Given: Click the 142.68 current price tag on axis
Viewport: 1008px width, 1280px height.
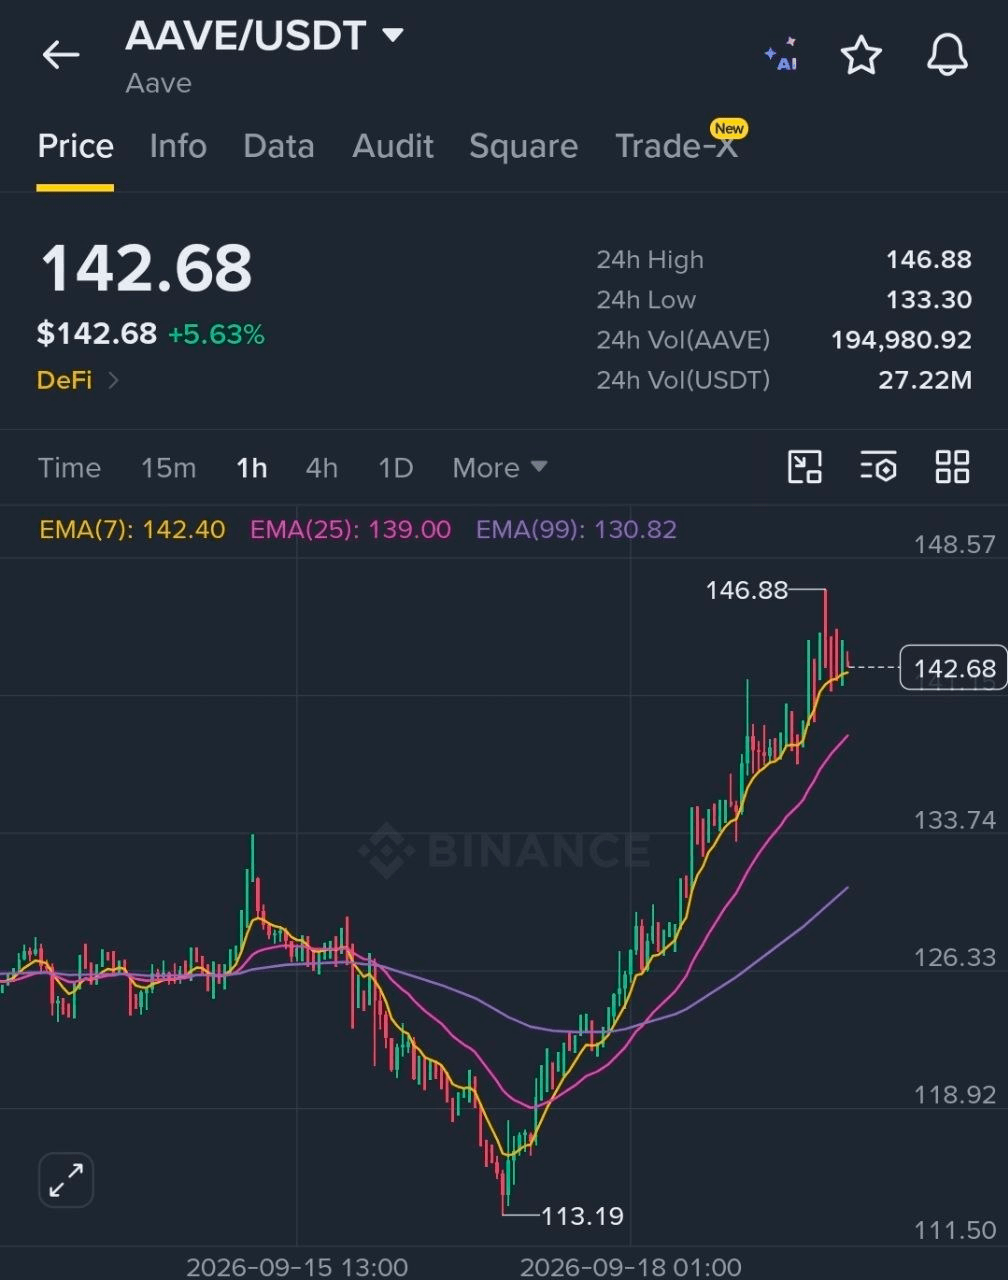Looking at the screenshot, I should click(954, 668).
